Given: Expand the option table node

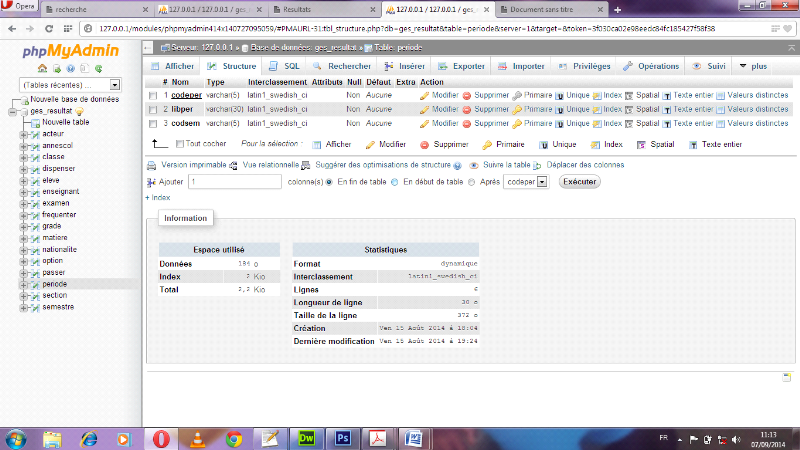Looking at the screenshot, I should pos(23,261).
